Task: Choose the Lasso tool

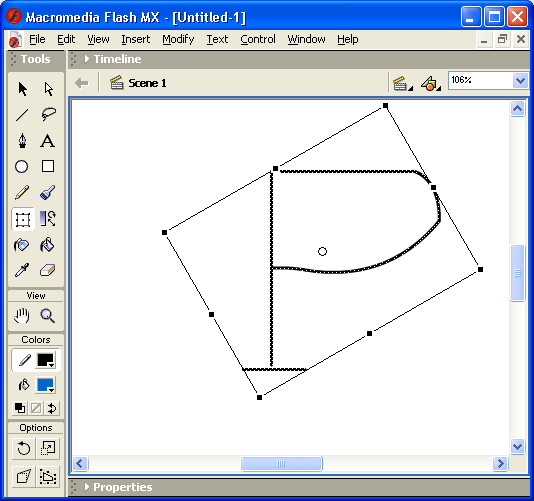Action: tap(48, 115)
